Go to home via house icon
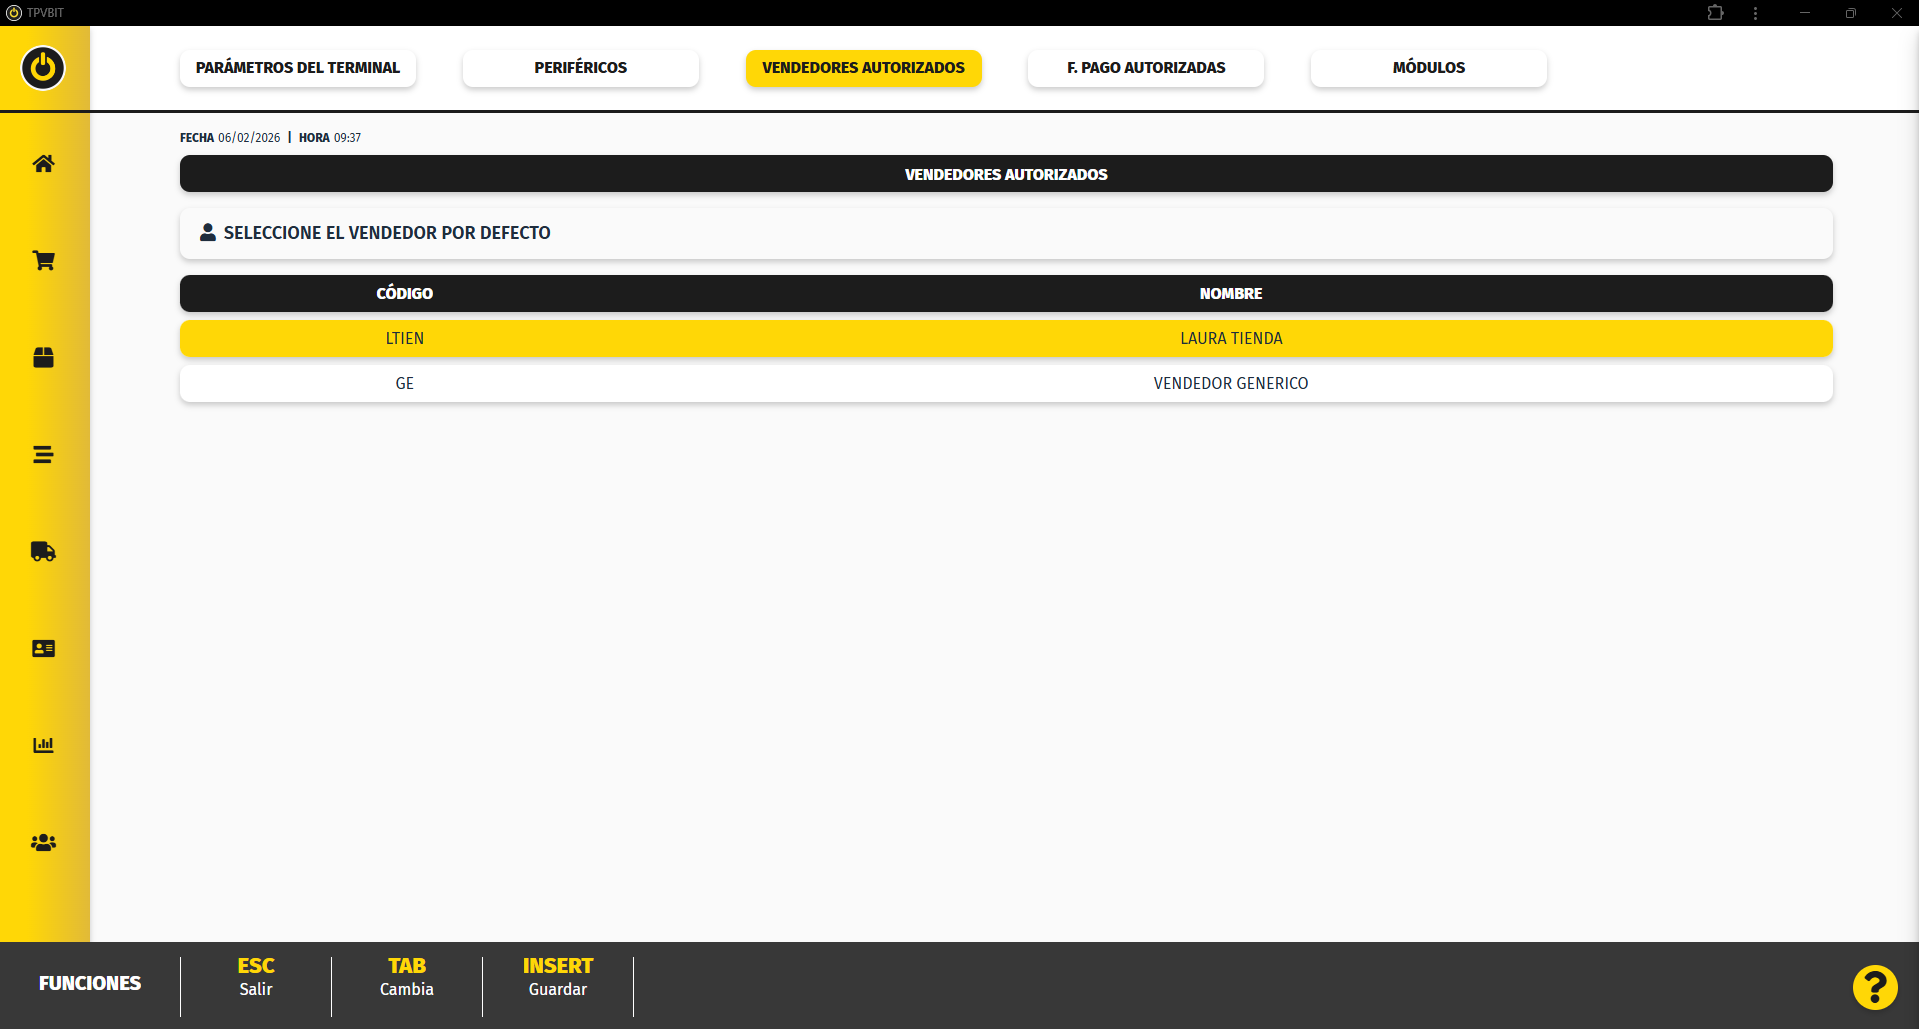The image size is (1919, 1029). click(x=43, y=164)
